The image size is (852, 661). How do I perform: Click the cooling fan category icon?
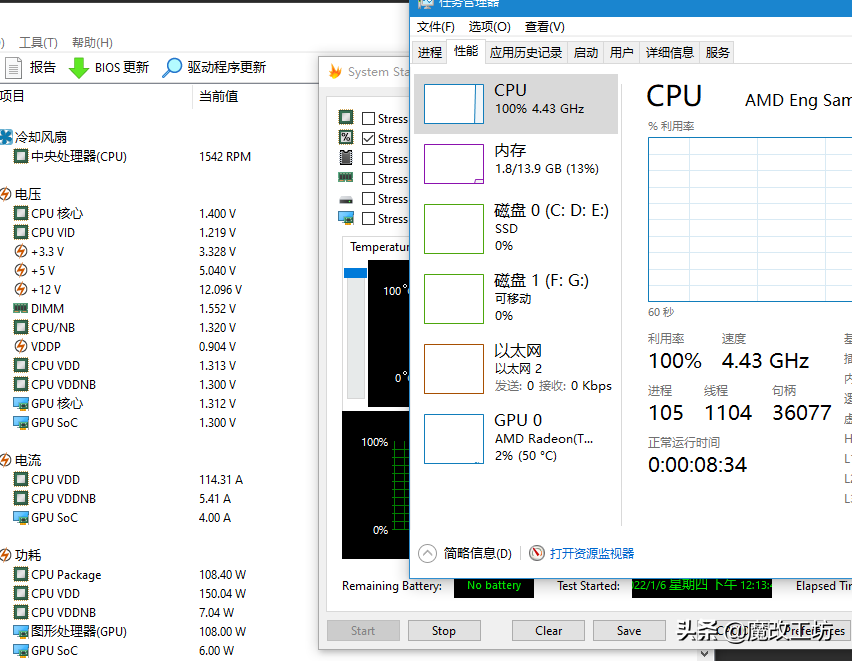pyautogui.click(x=6, y=137)
